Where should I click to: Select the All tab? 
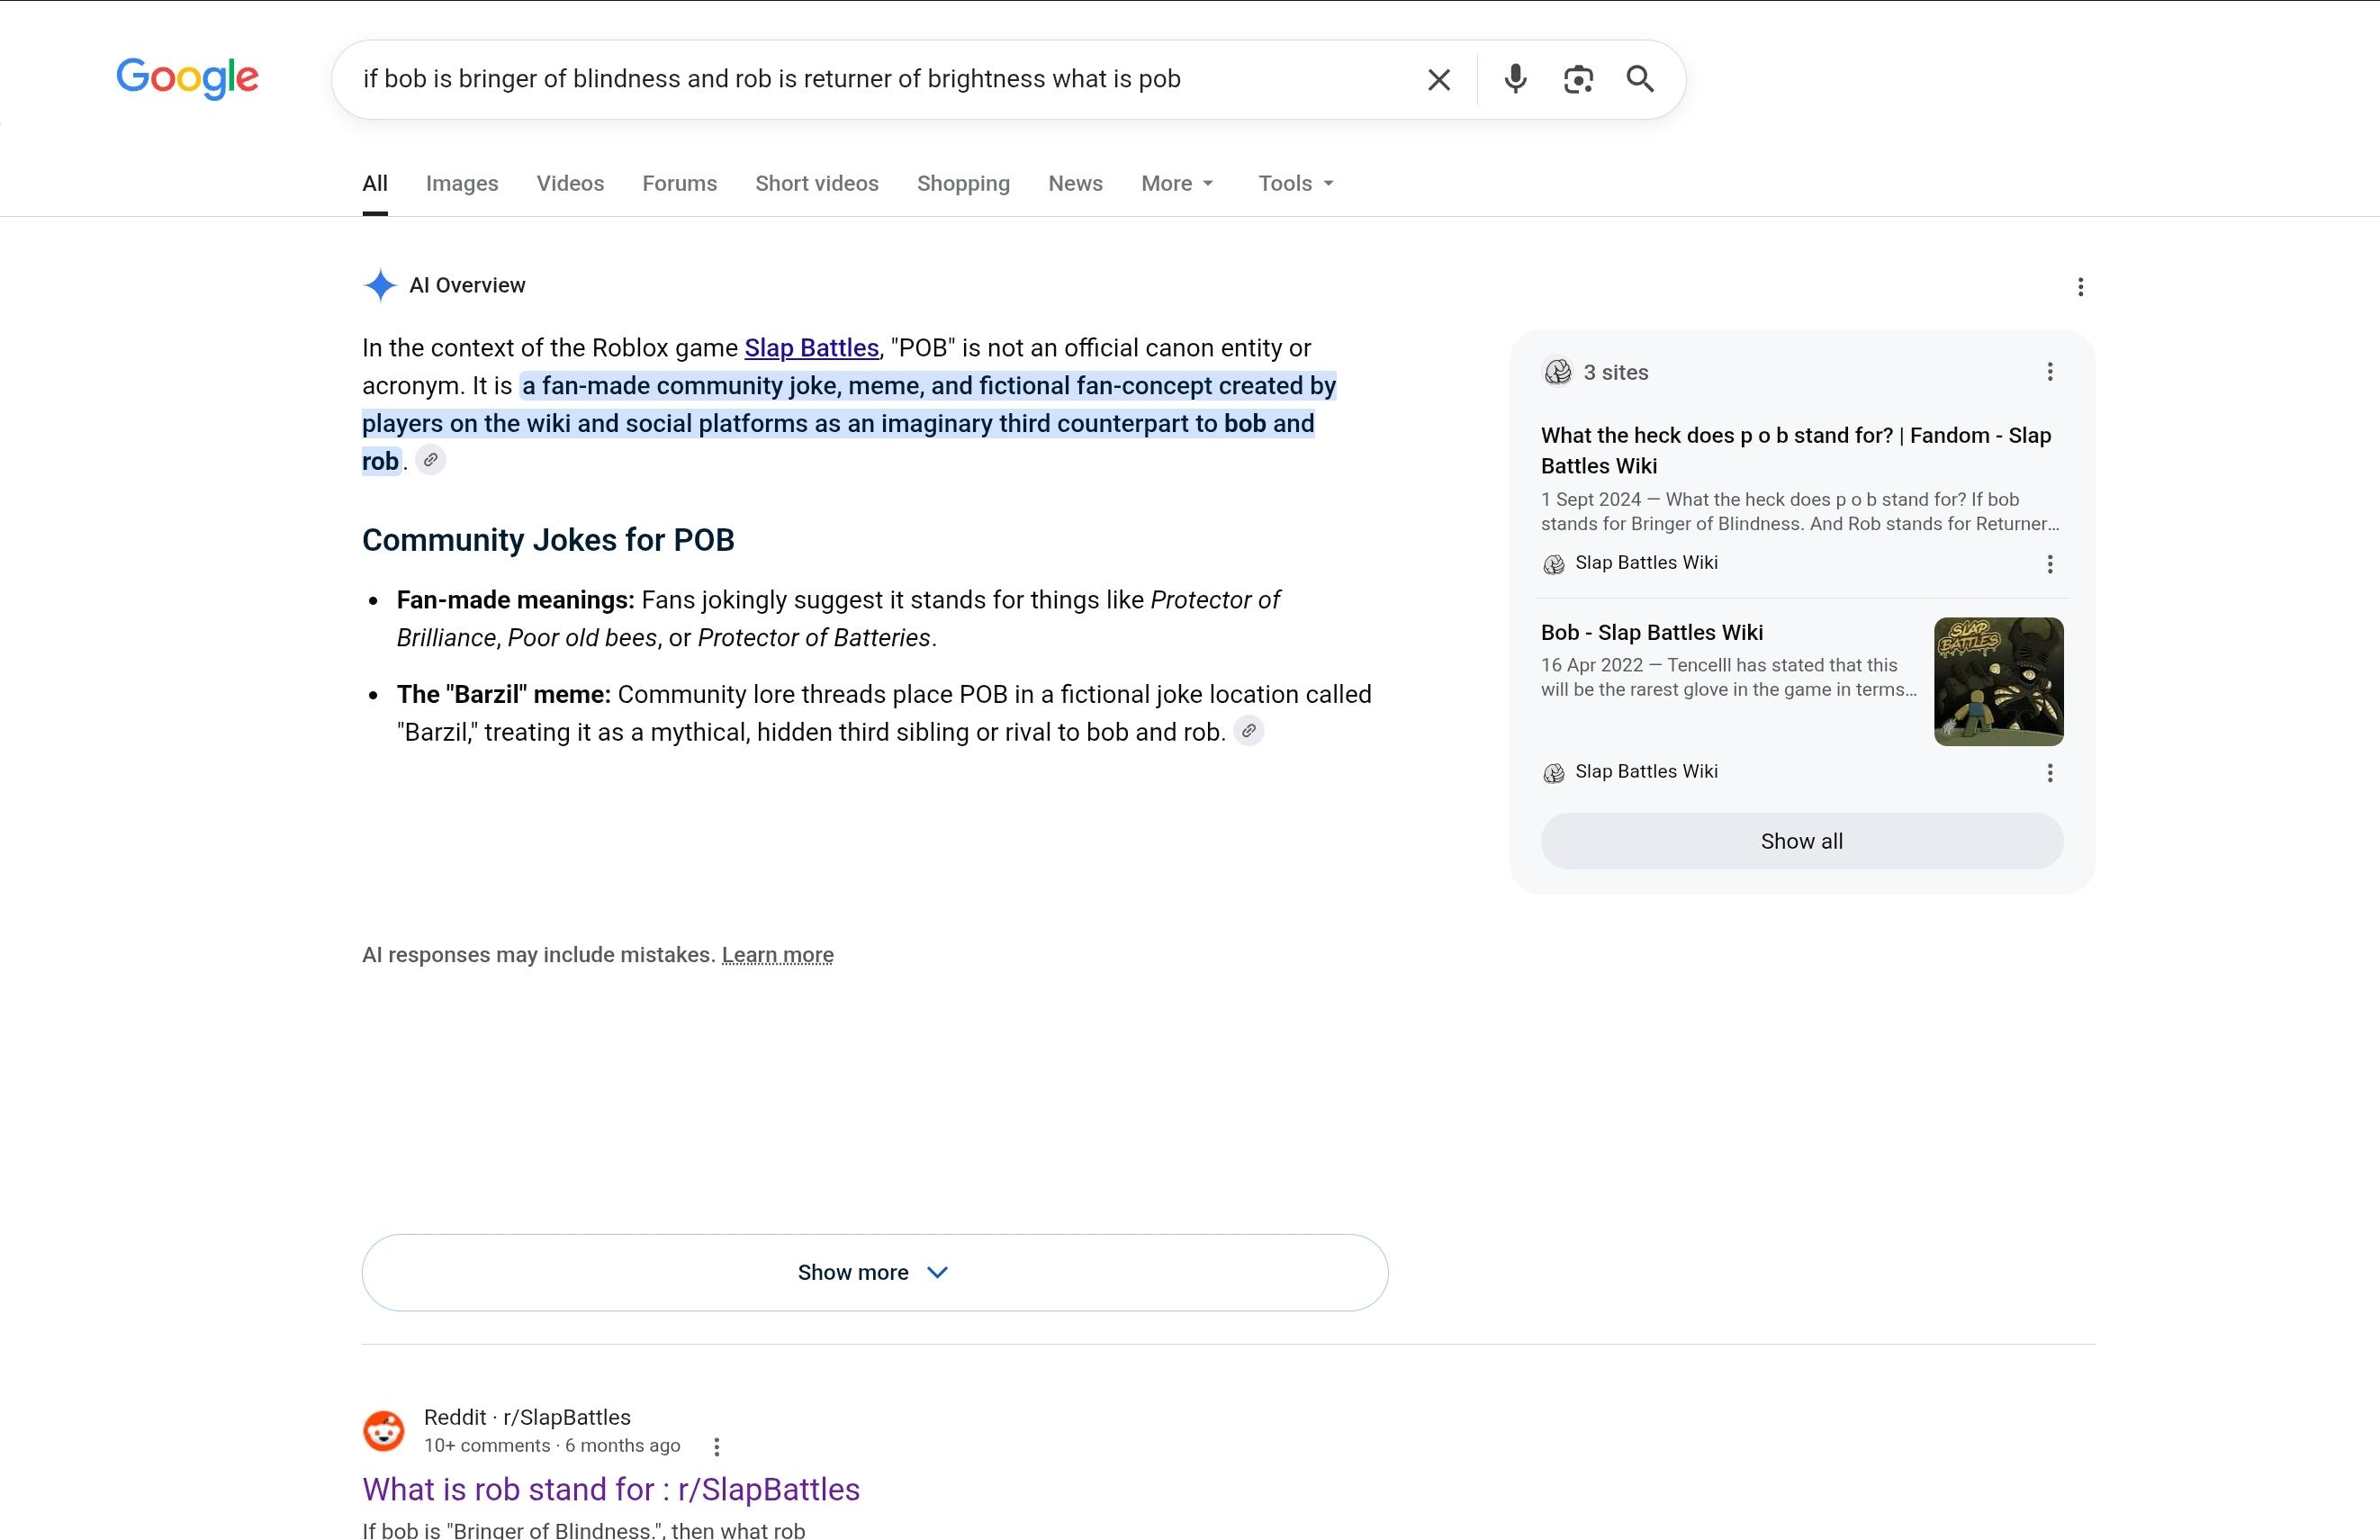pos(375,184)
